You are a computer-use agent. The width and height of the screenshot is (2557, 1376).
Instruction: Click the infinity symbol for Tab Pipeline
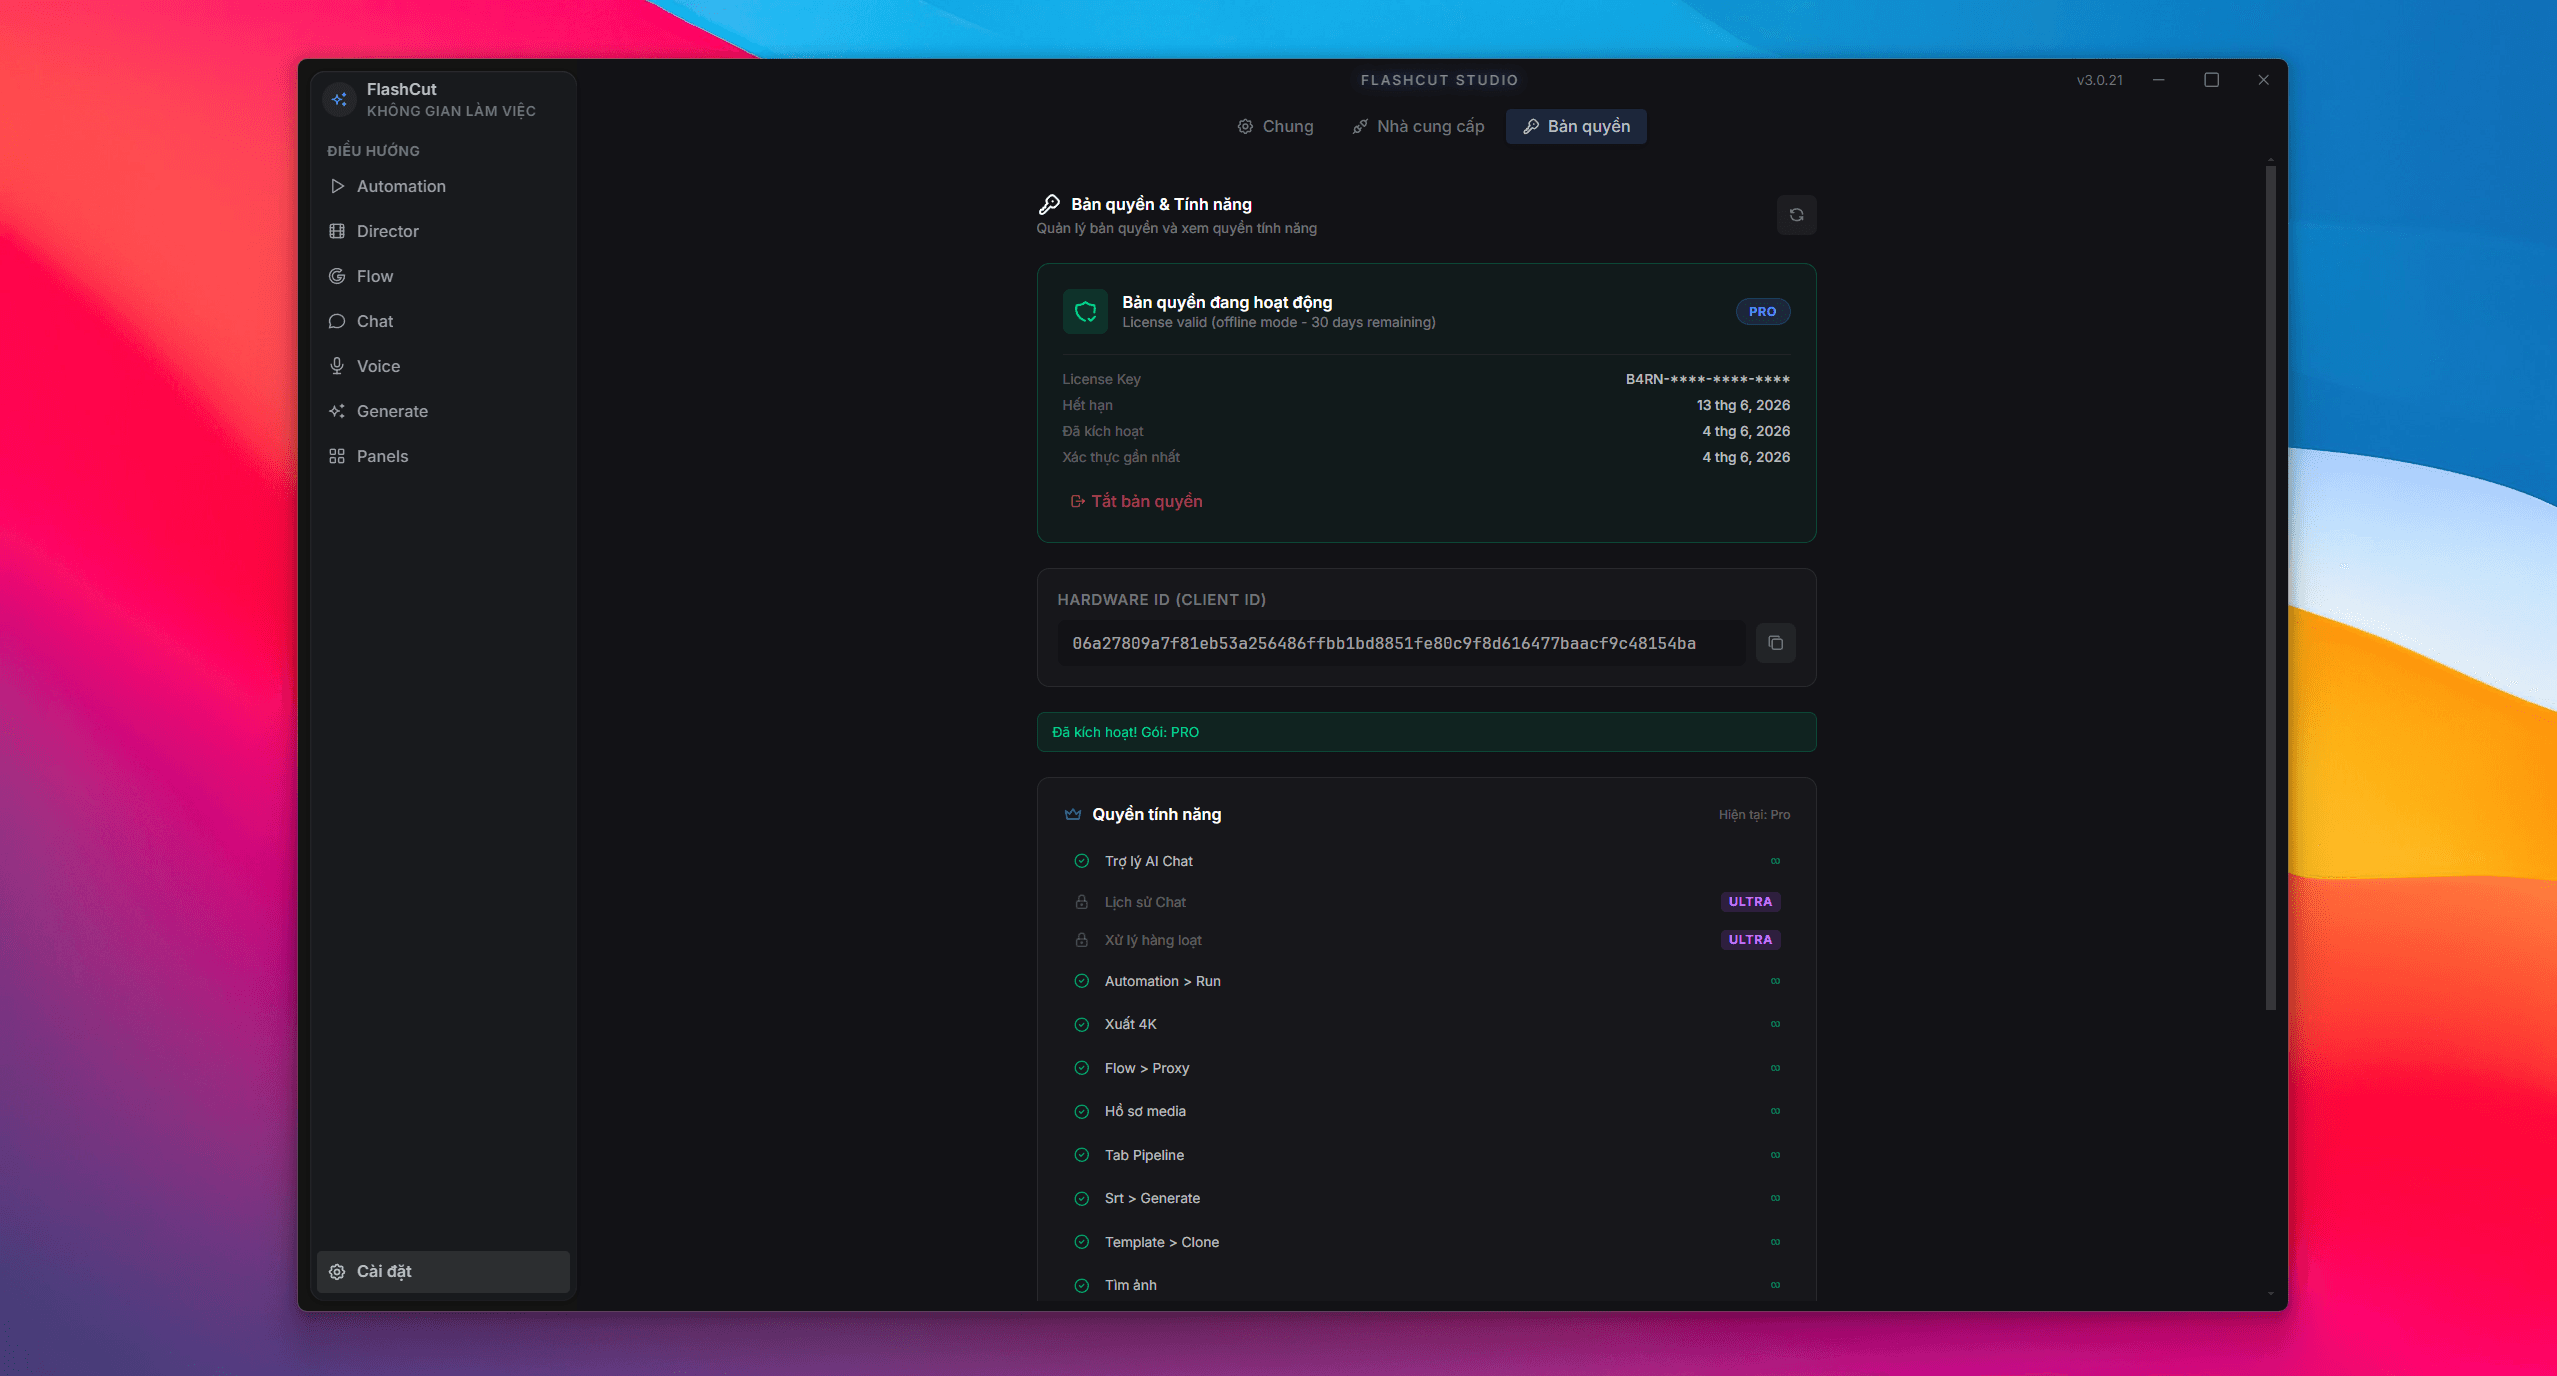1775,1155
